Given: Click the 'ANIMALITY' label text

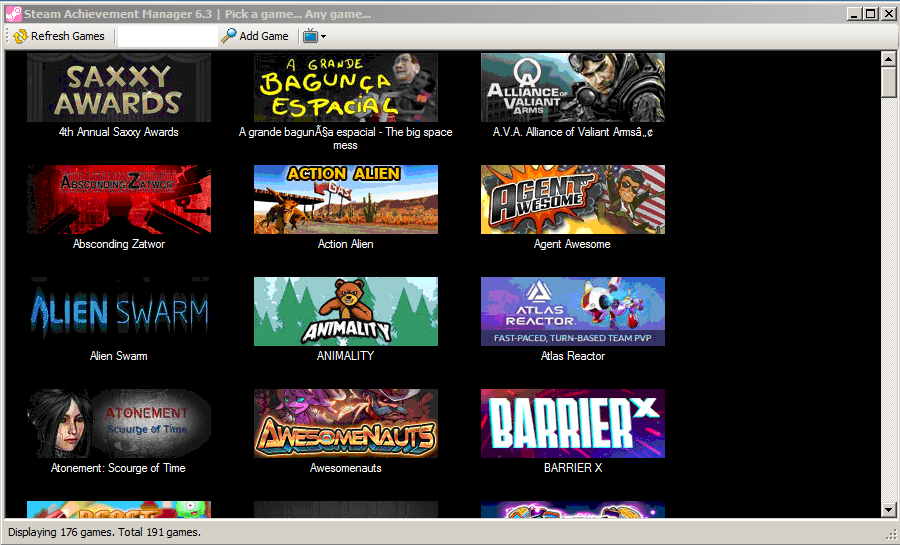Looking at the screenshot, I should 346,356.
